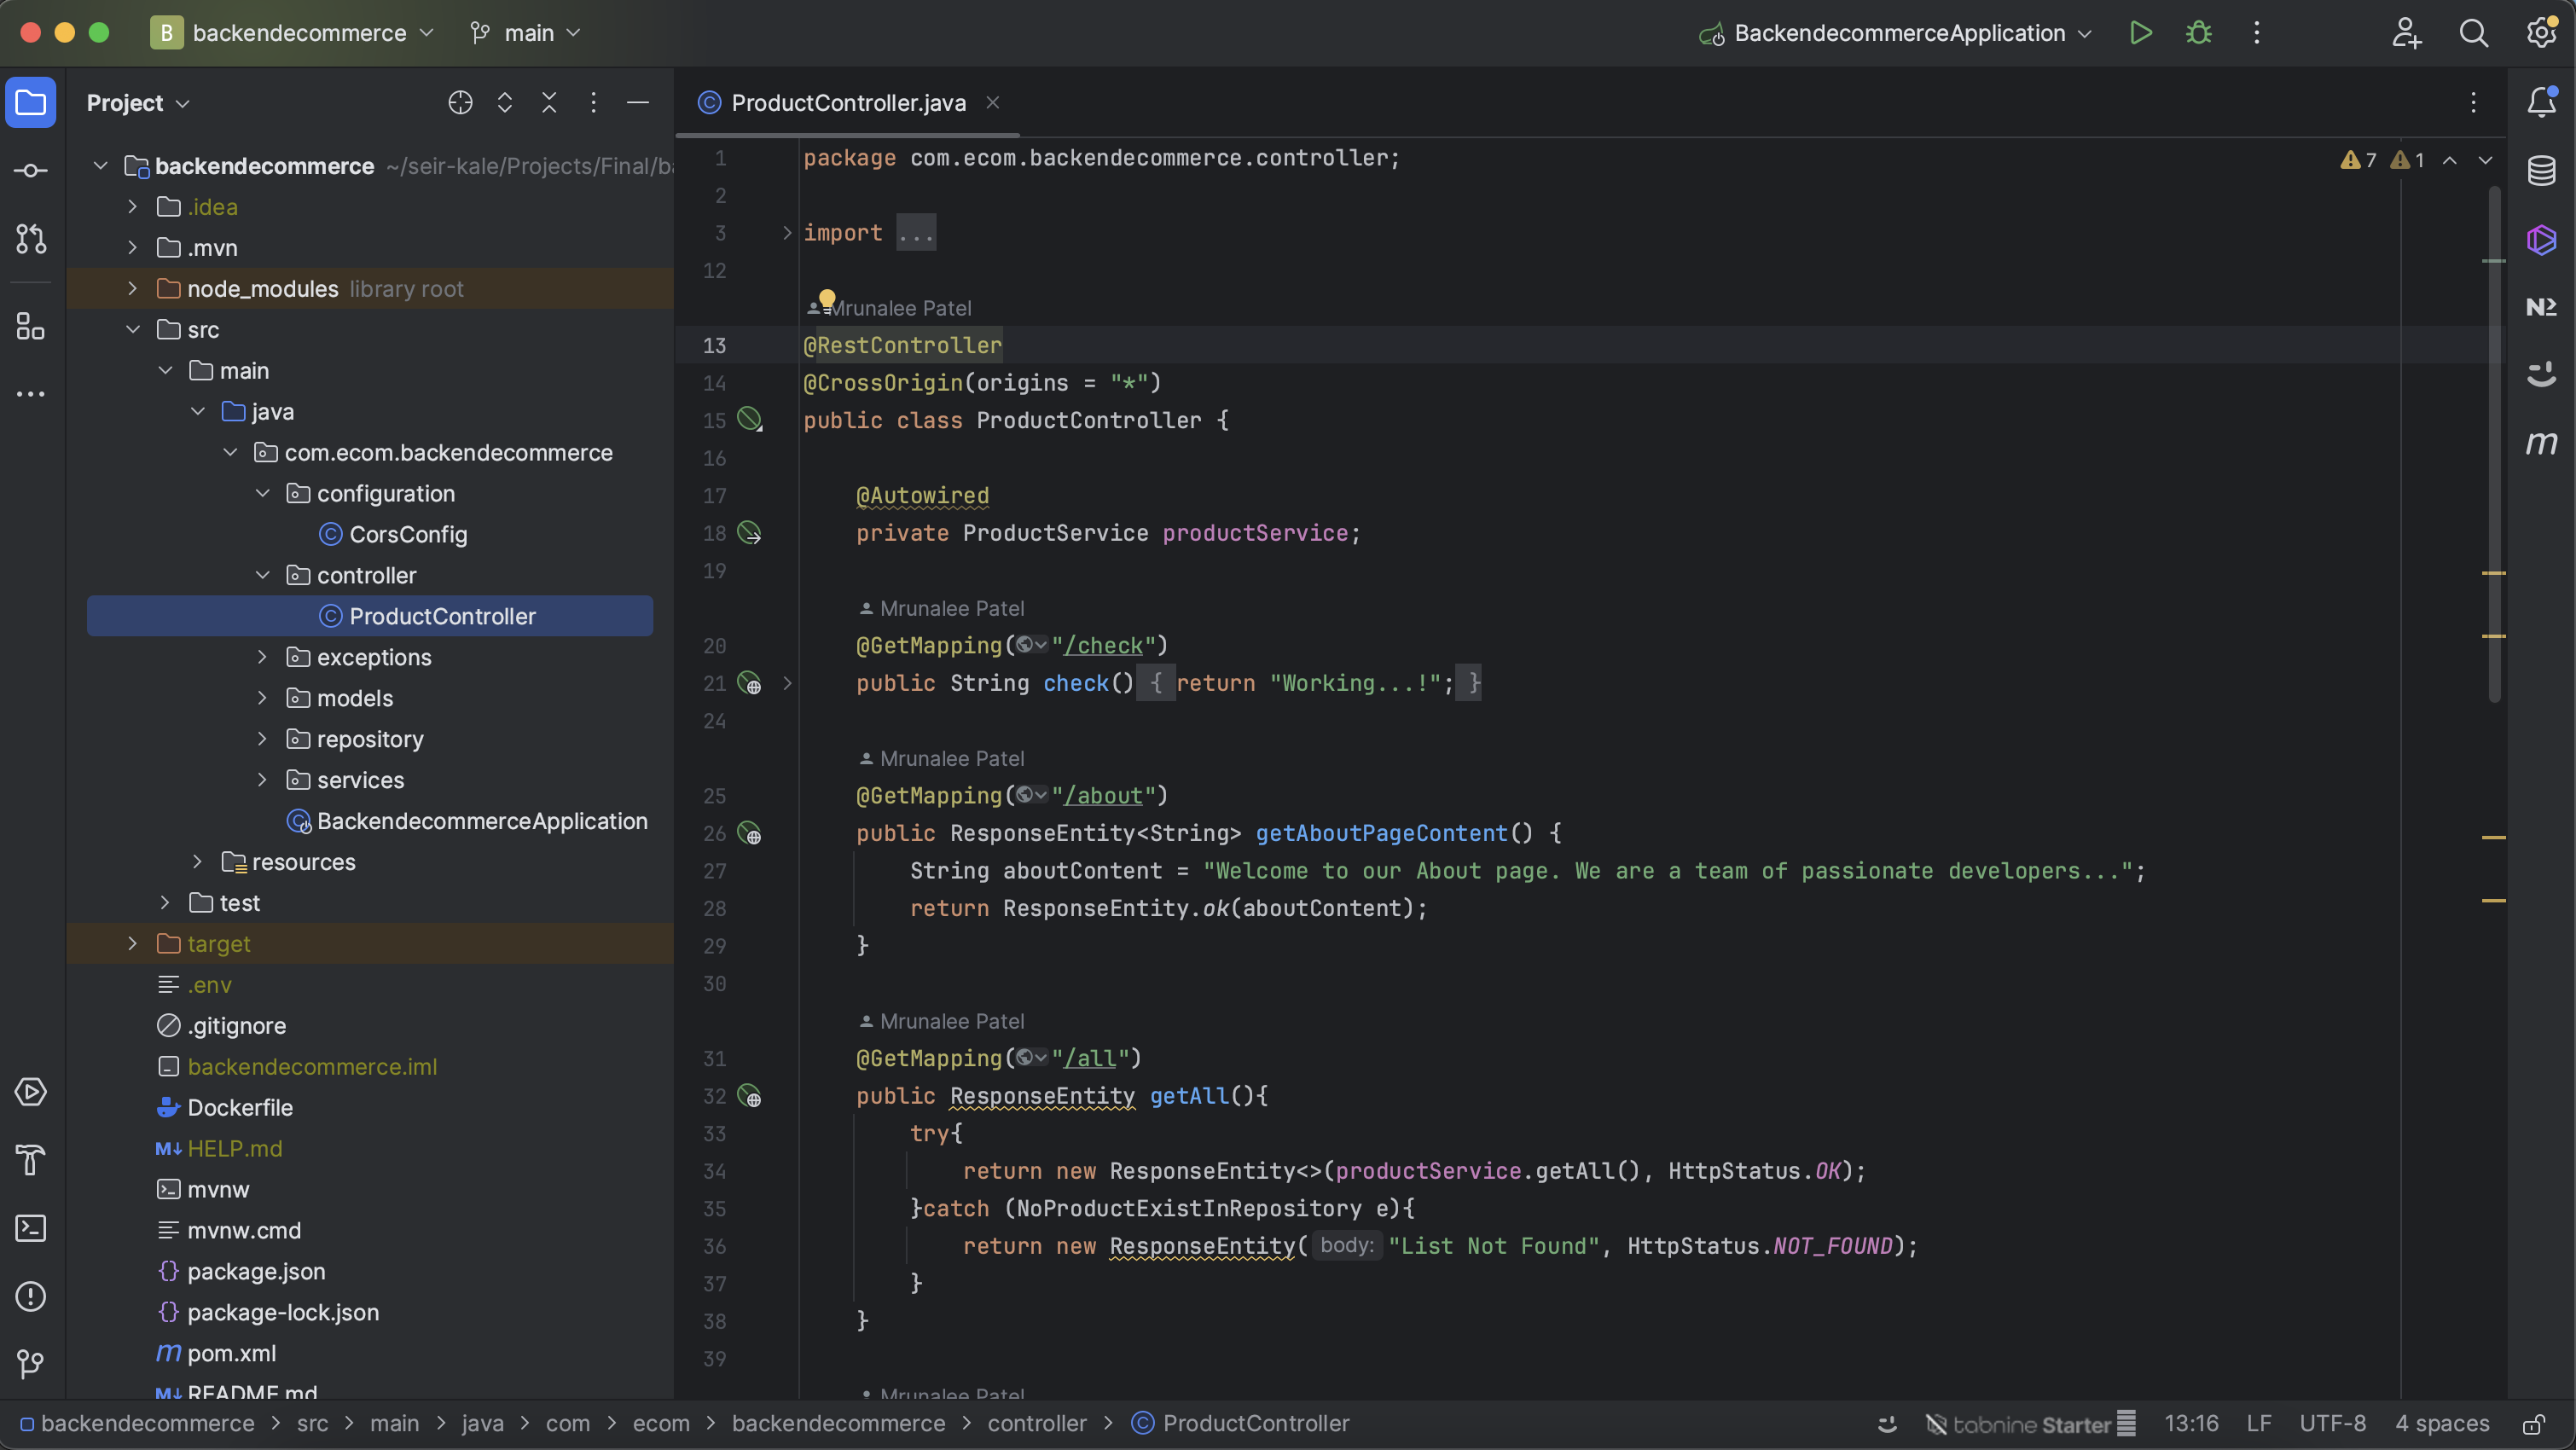Run BackendecommerceApplication with the play button

click(x=2140, y=33)
